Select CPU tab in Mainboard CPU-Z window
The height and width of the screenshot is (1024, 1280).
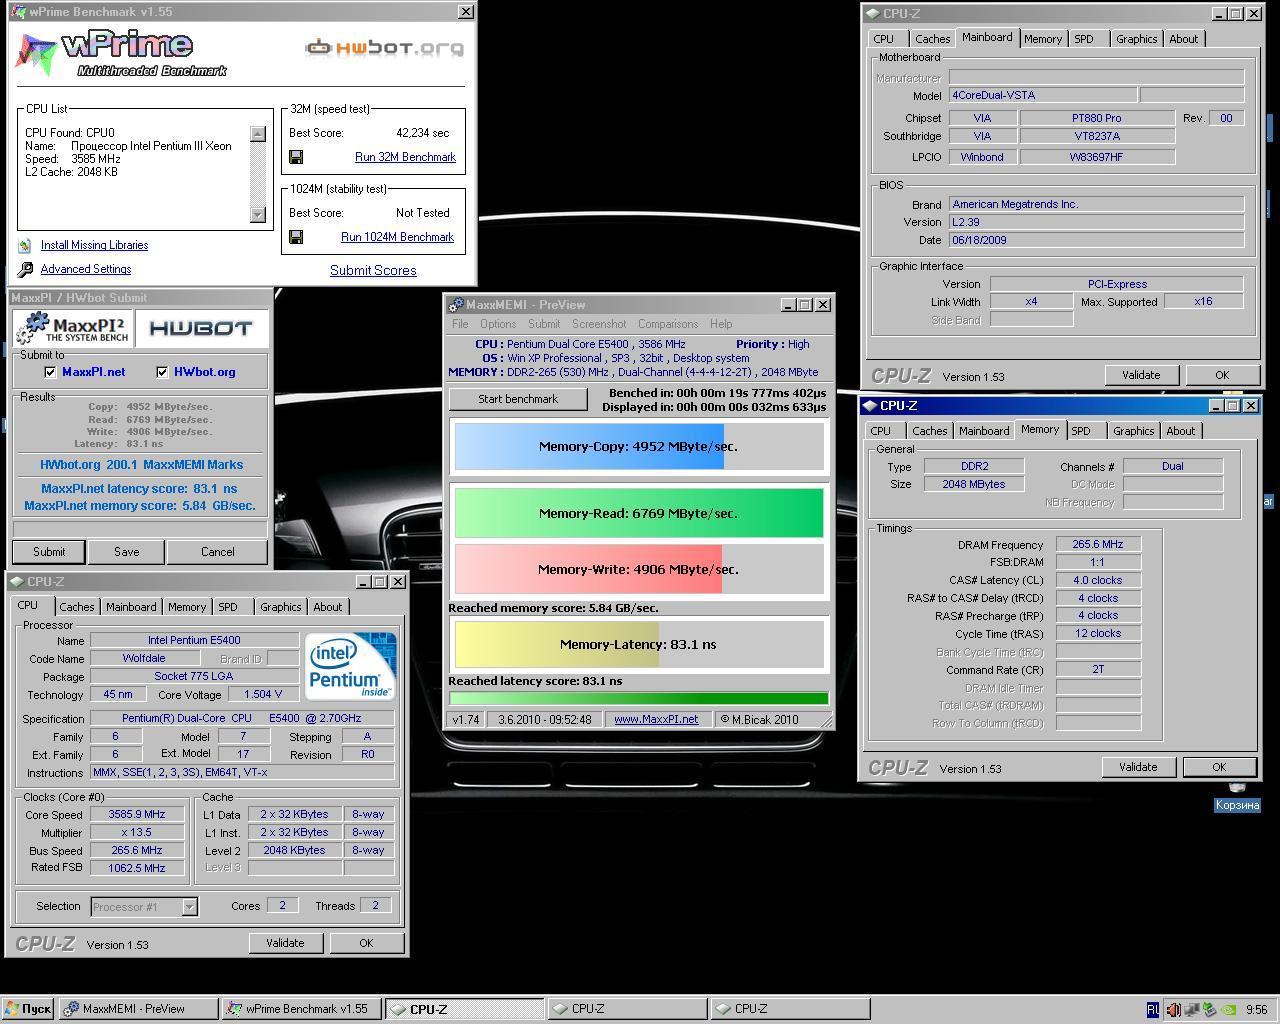coord(884,39)
